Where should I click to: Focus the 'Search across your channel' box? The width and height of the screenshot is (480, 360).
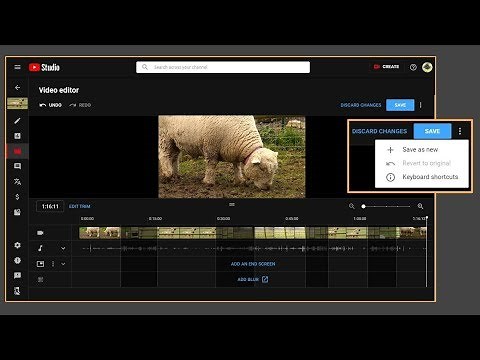click(223, 67)
